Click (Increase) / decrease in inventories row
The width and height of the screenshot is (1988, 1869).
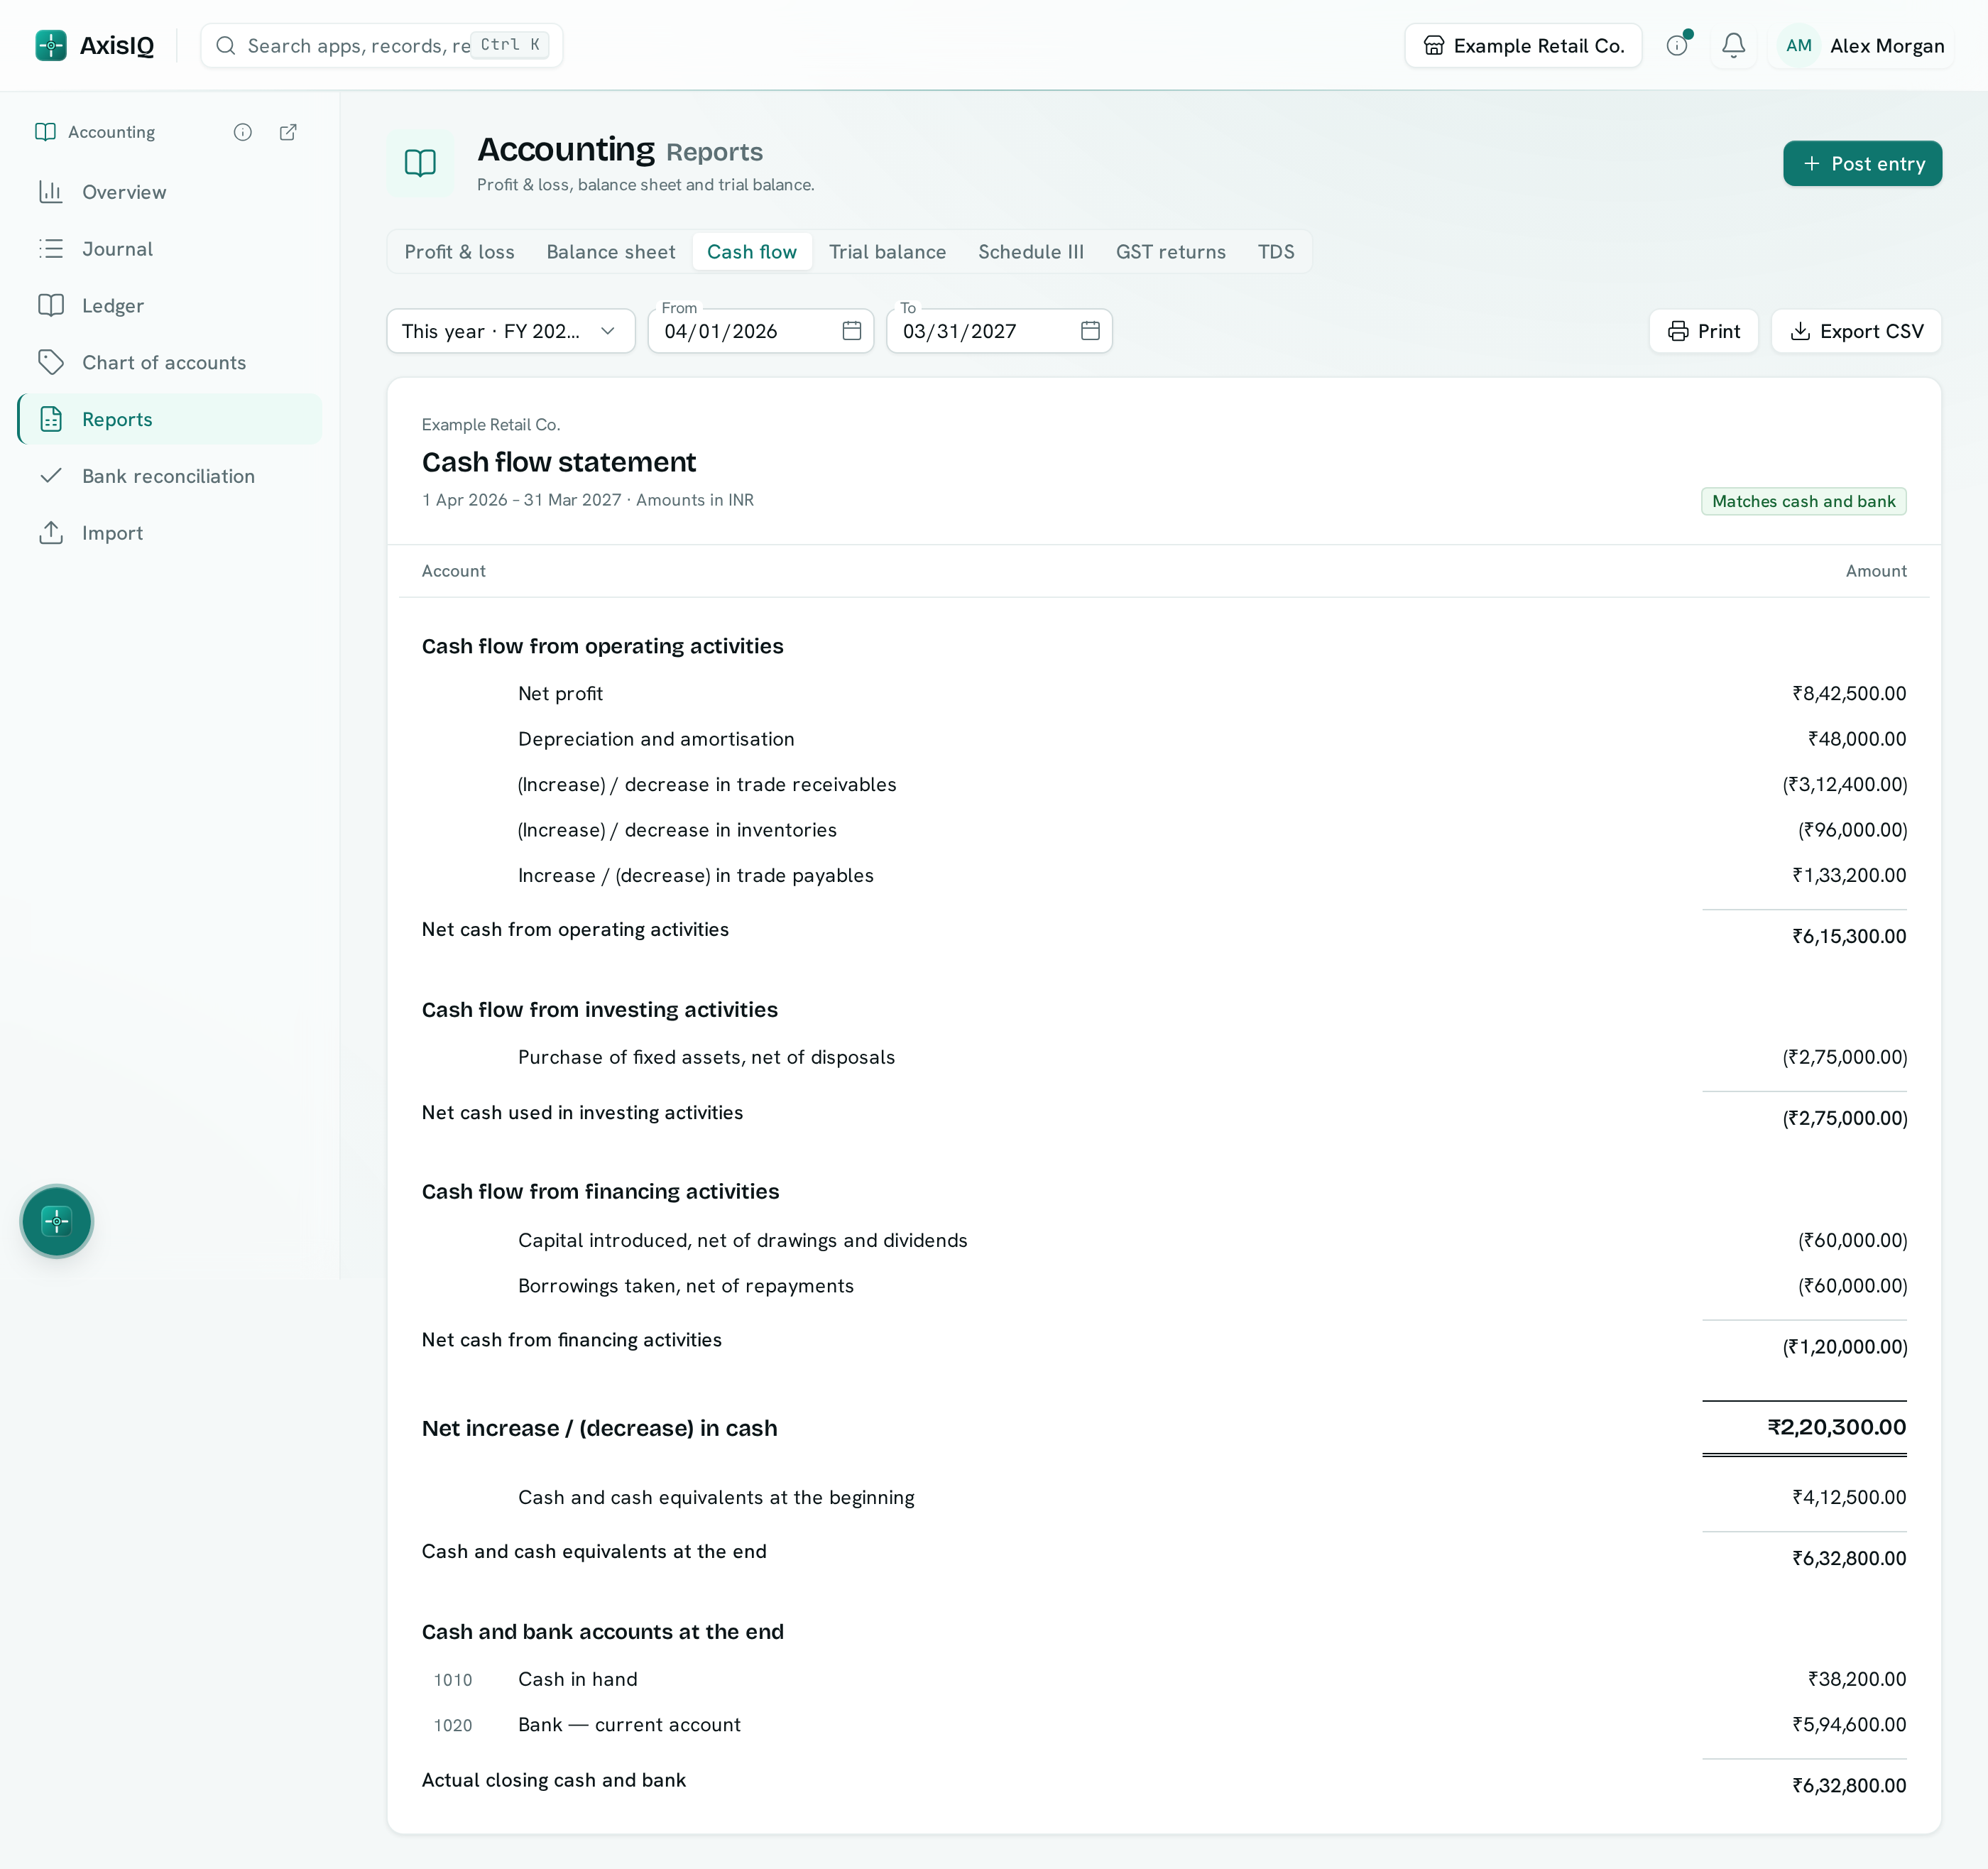(x=1164, y=830)
